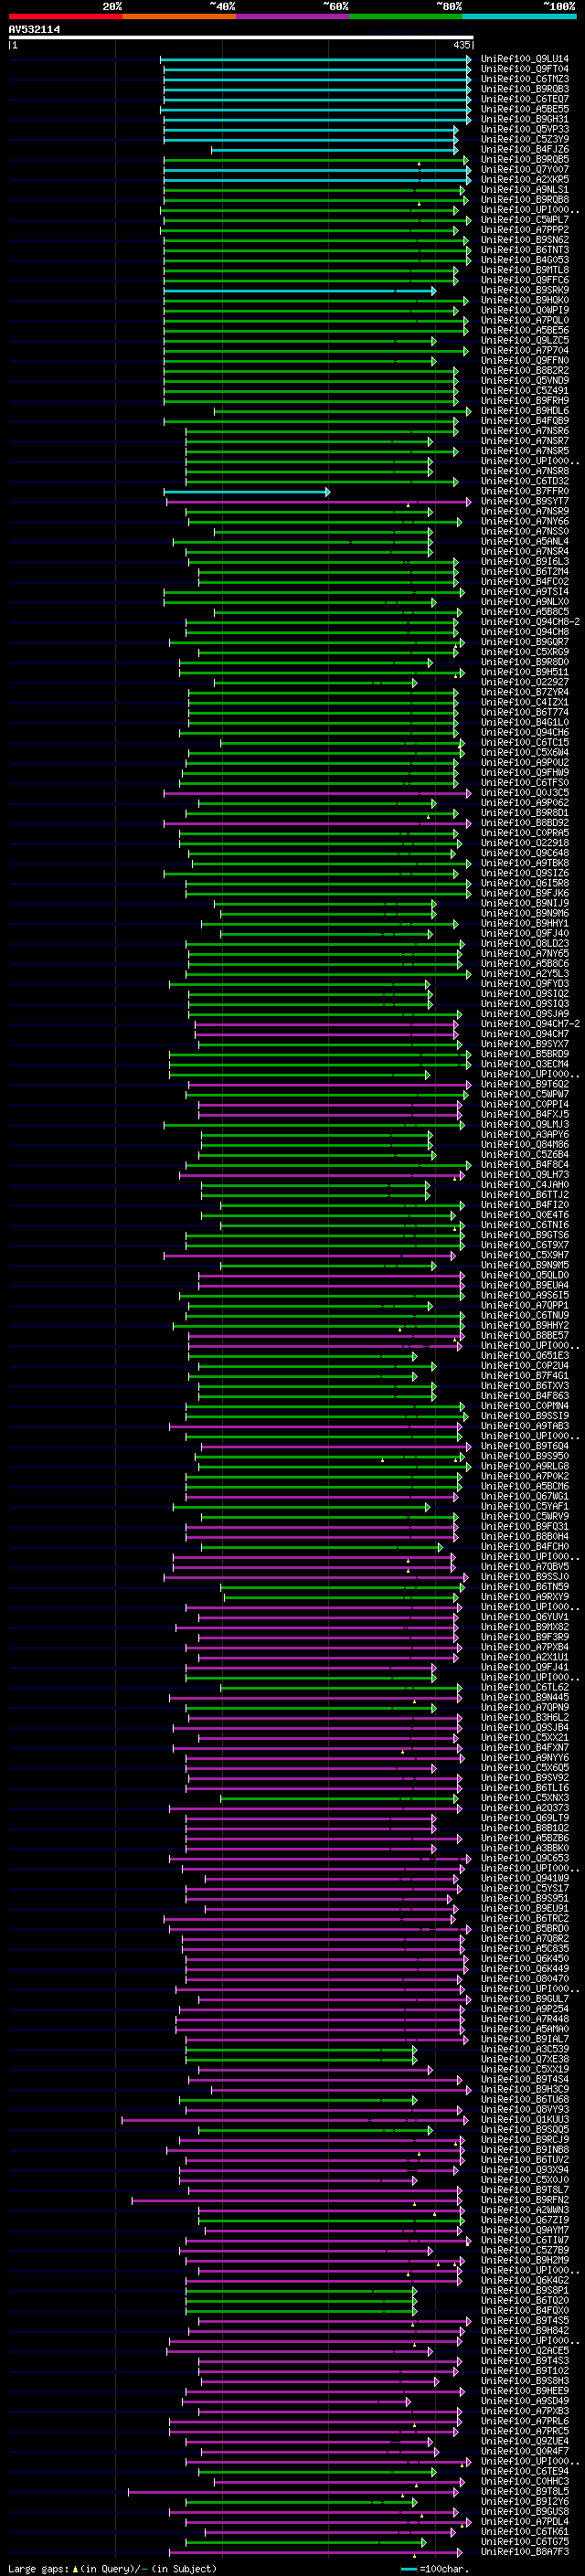Select hit label UniRef100_A7P704
The height and width of the screenshot is (2576, 585).
point(525,350)
